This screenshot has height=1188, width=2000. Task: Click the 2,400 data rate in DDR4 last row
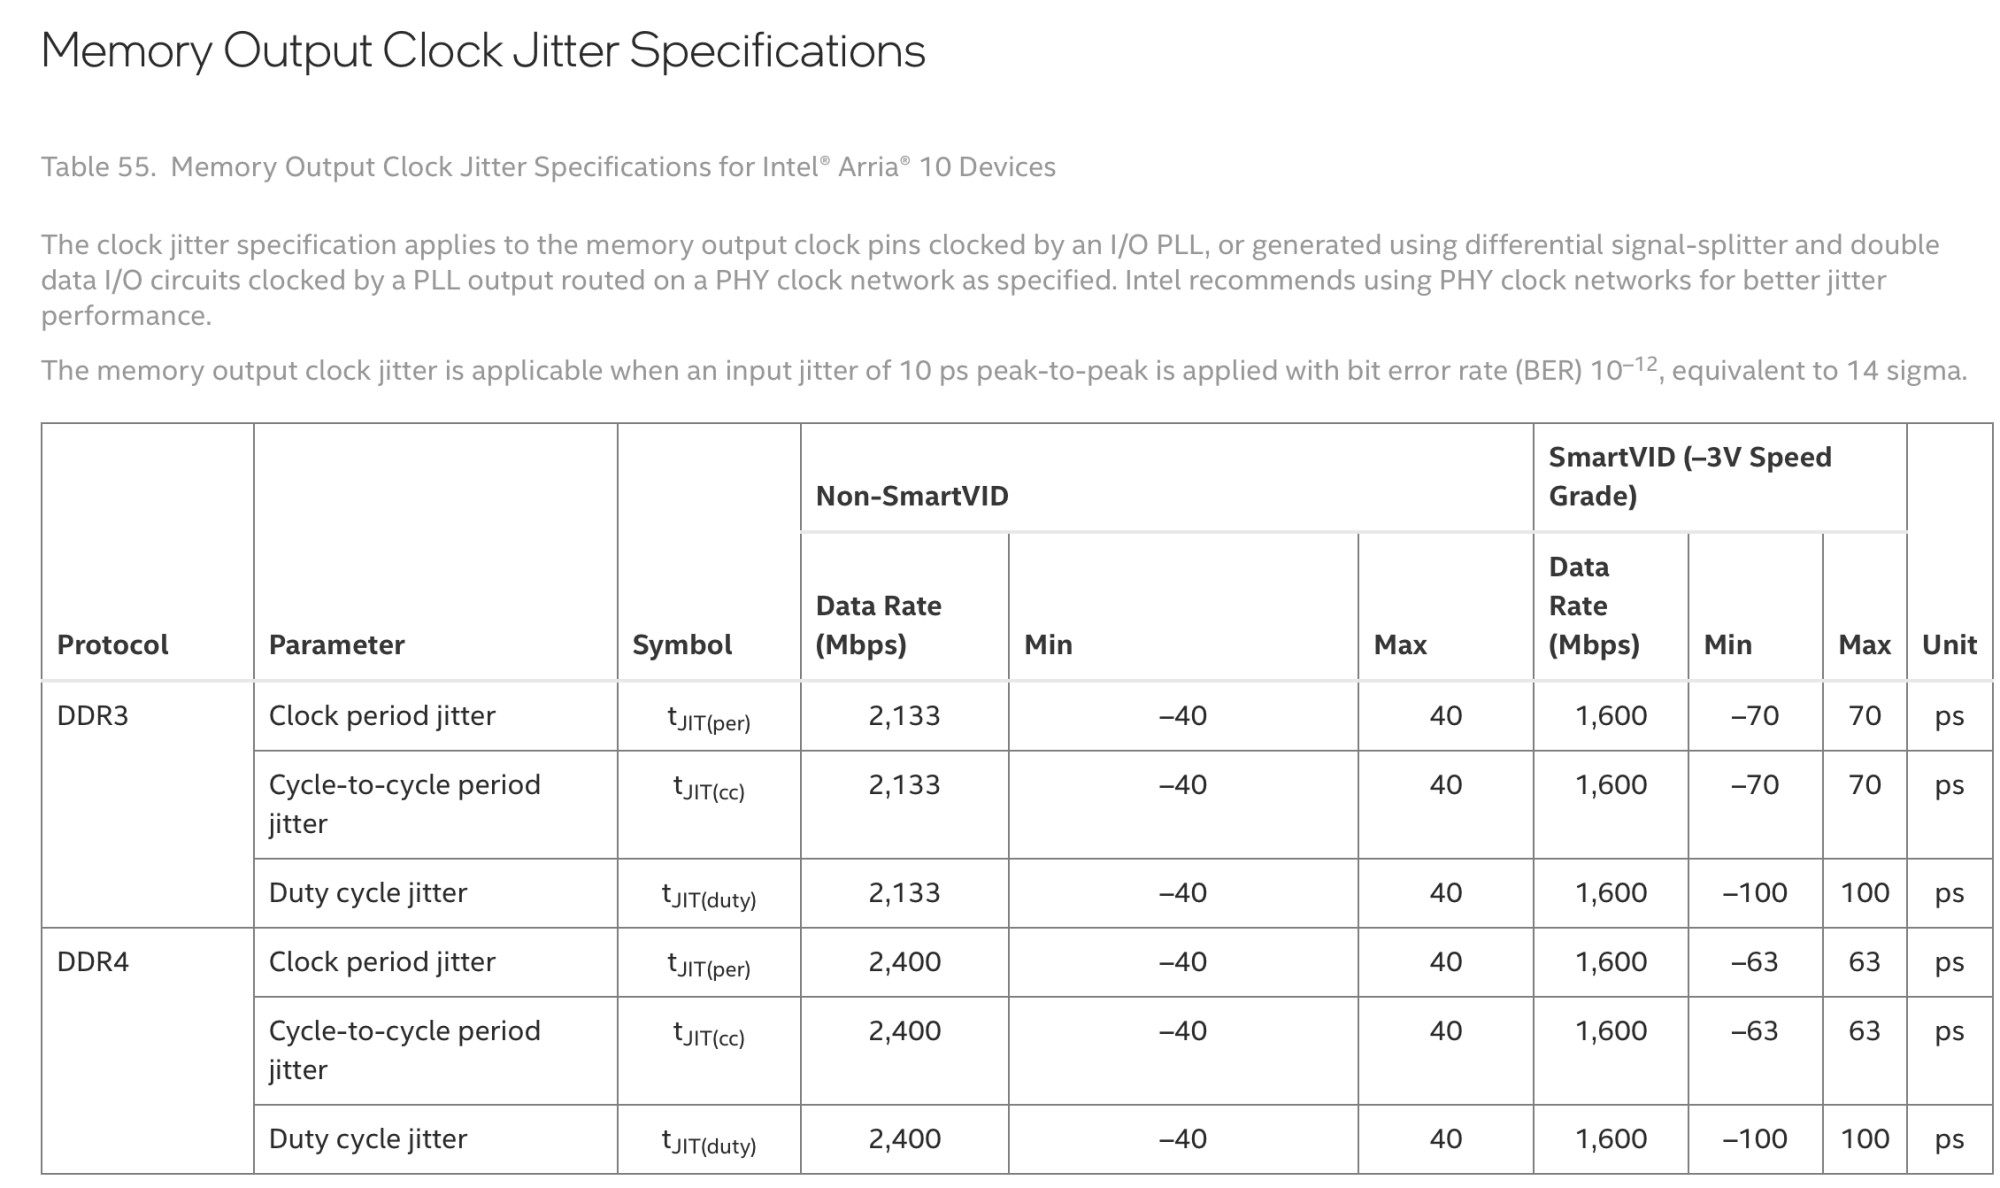click(x=904, y=1139)
